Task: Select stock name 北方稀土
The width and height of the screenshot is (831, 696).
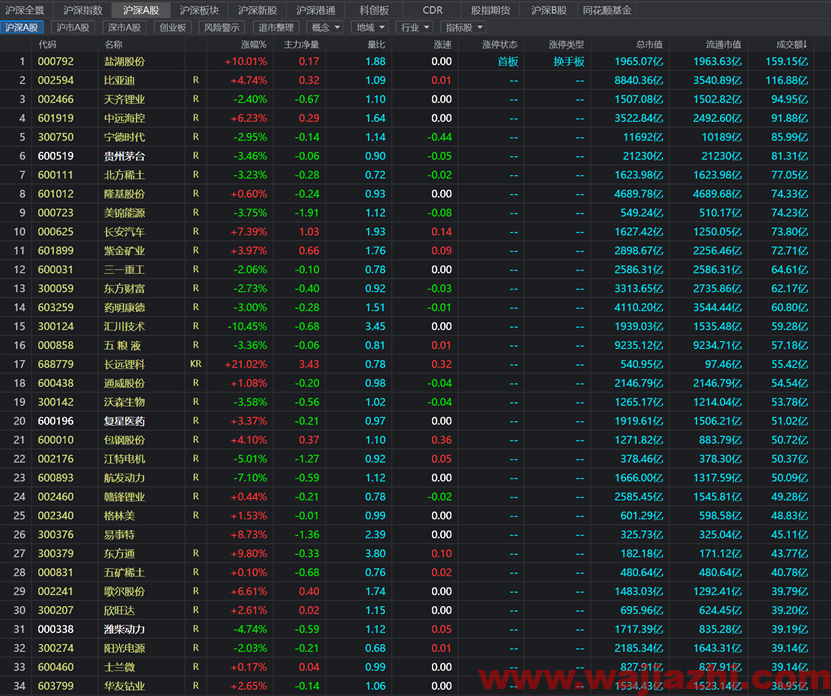Action: pyautogui.click(x=125, y=175)
